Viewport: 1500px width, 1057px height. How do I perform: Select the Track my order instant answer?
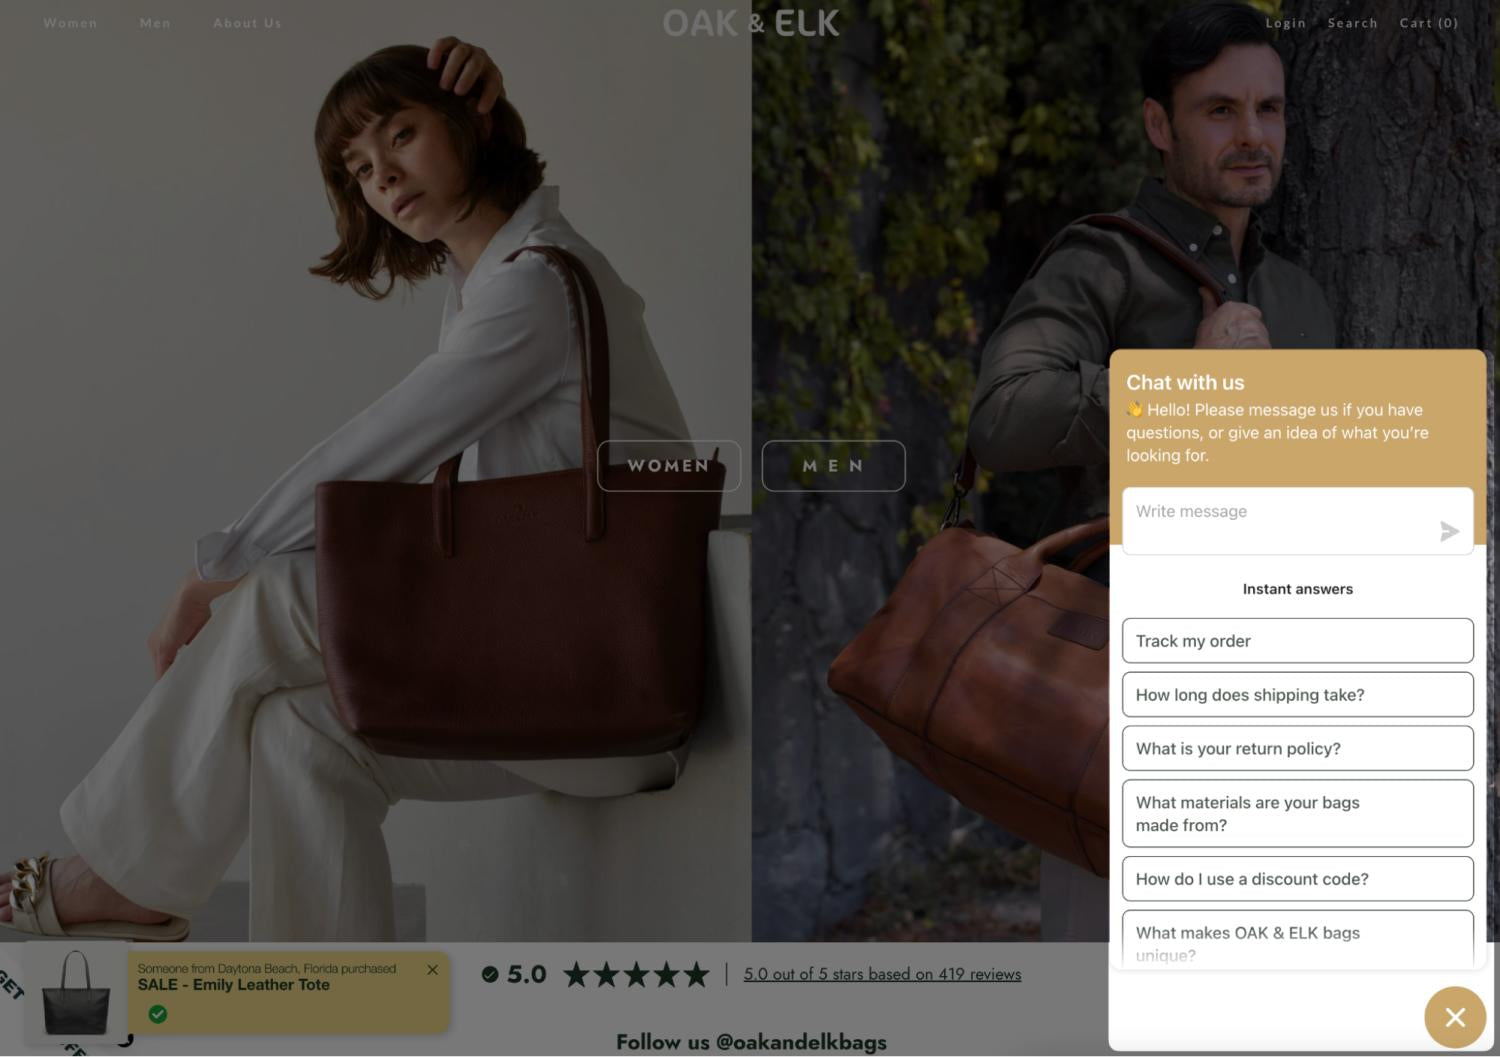tap(1297, 641)
